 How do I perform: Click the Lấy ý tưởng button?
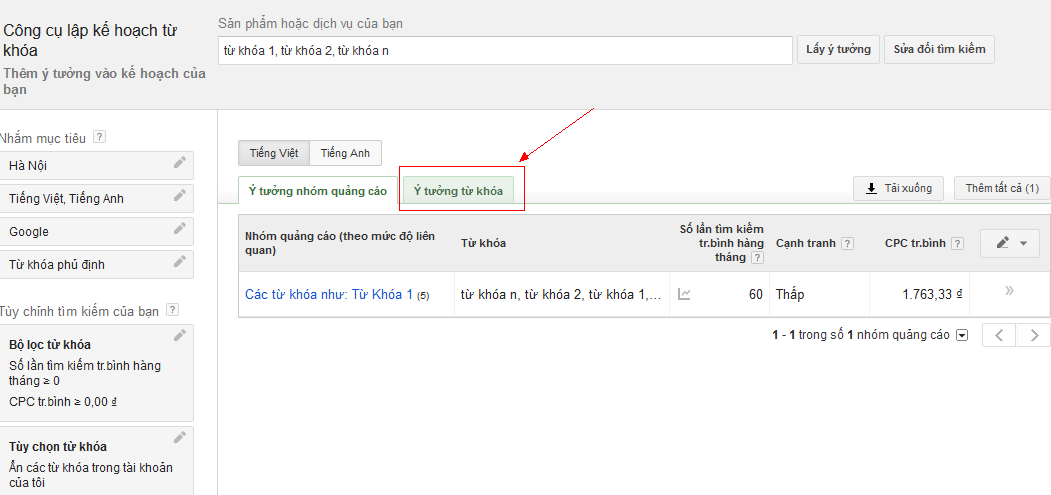pos(839,49)
